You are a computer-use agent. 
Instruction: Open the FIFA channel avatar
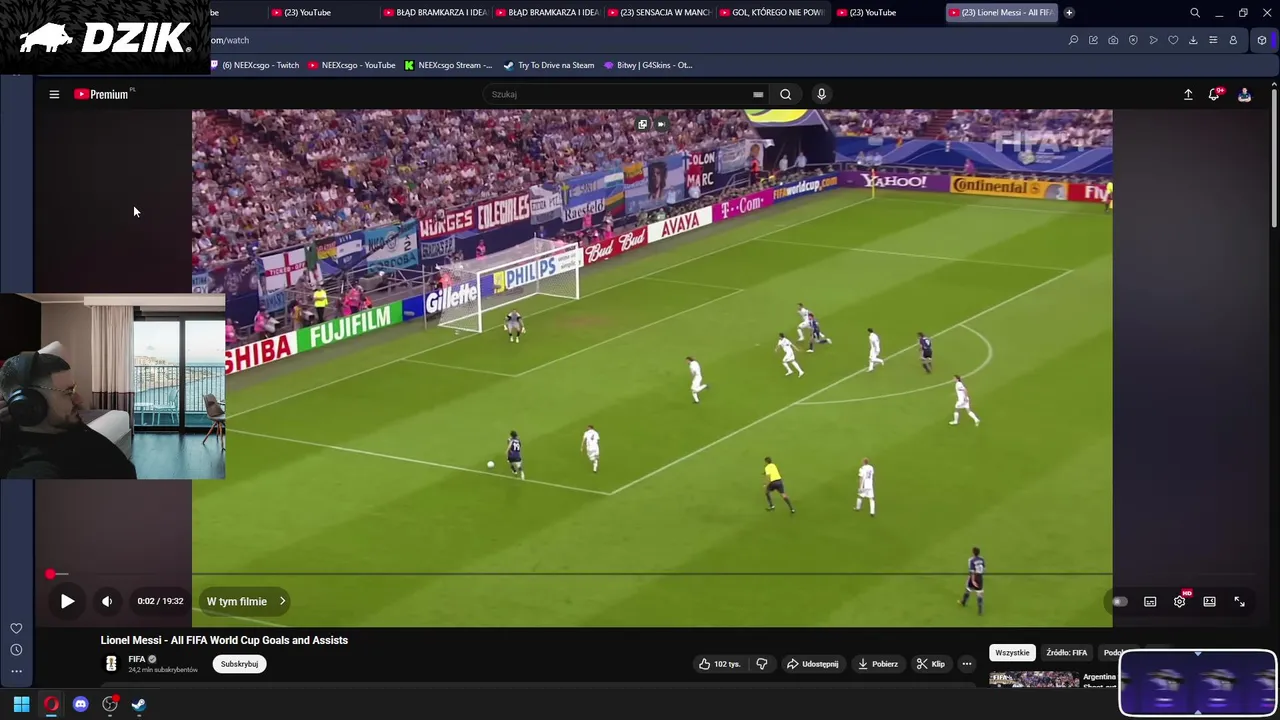[x=111, y=663]
